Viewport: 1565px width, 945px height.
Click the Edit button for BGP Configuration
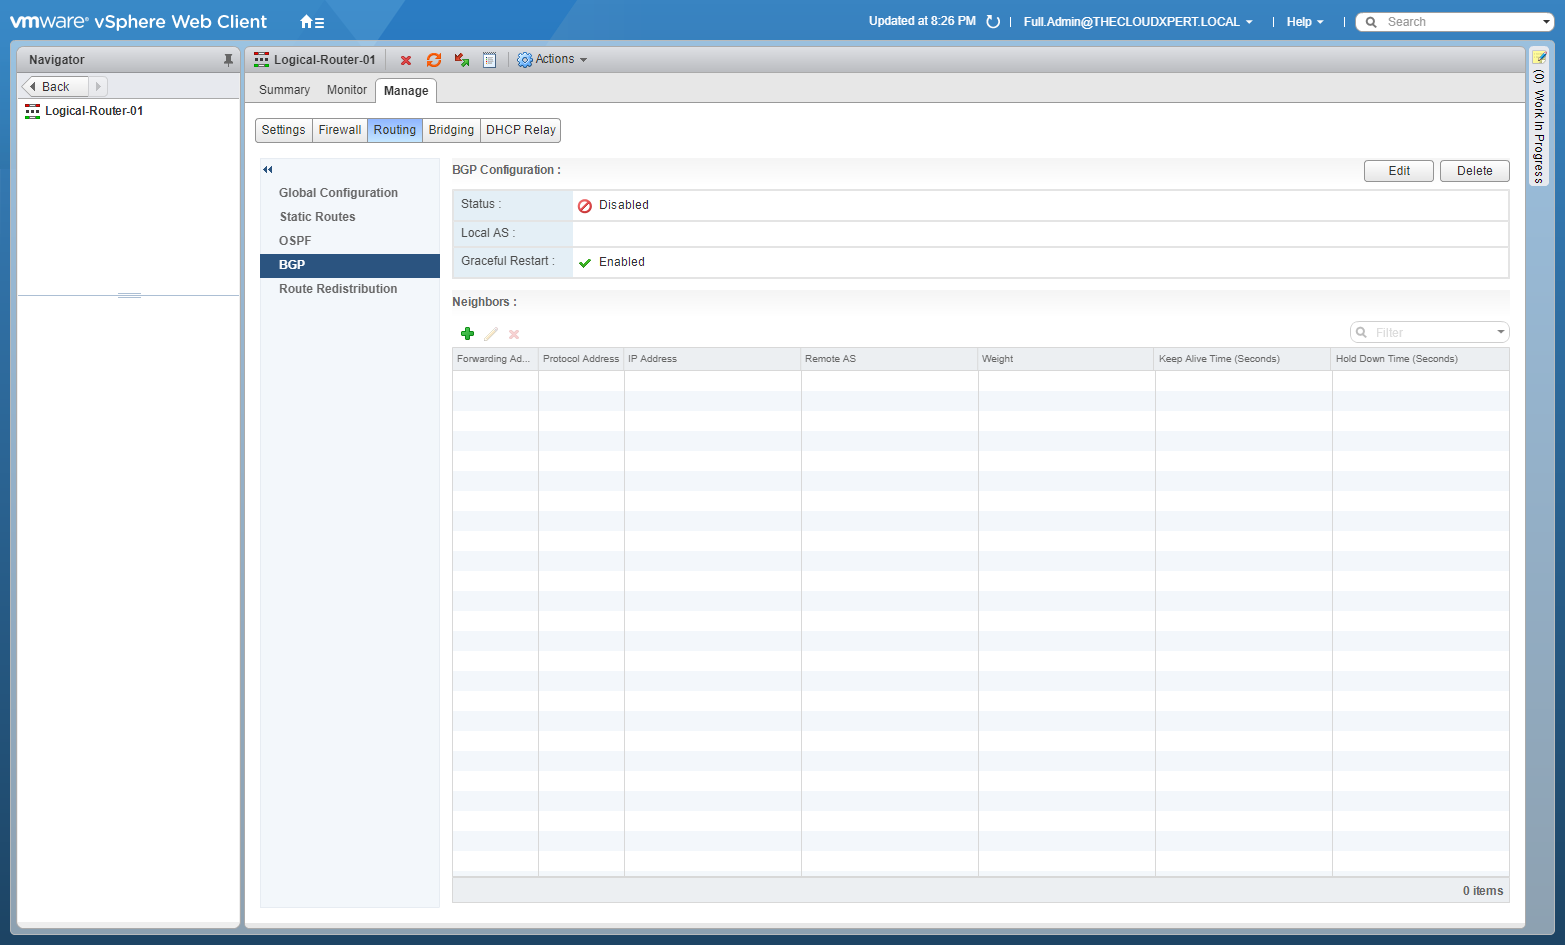1398,171
